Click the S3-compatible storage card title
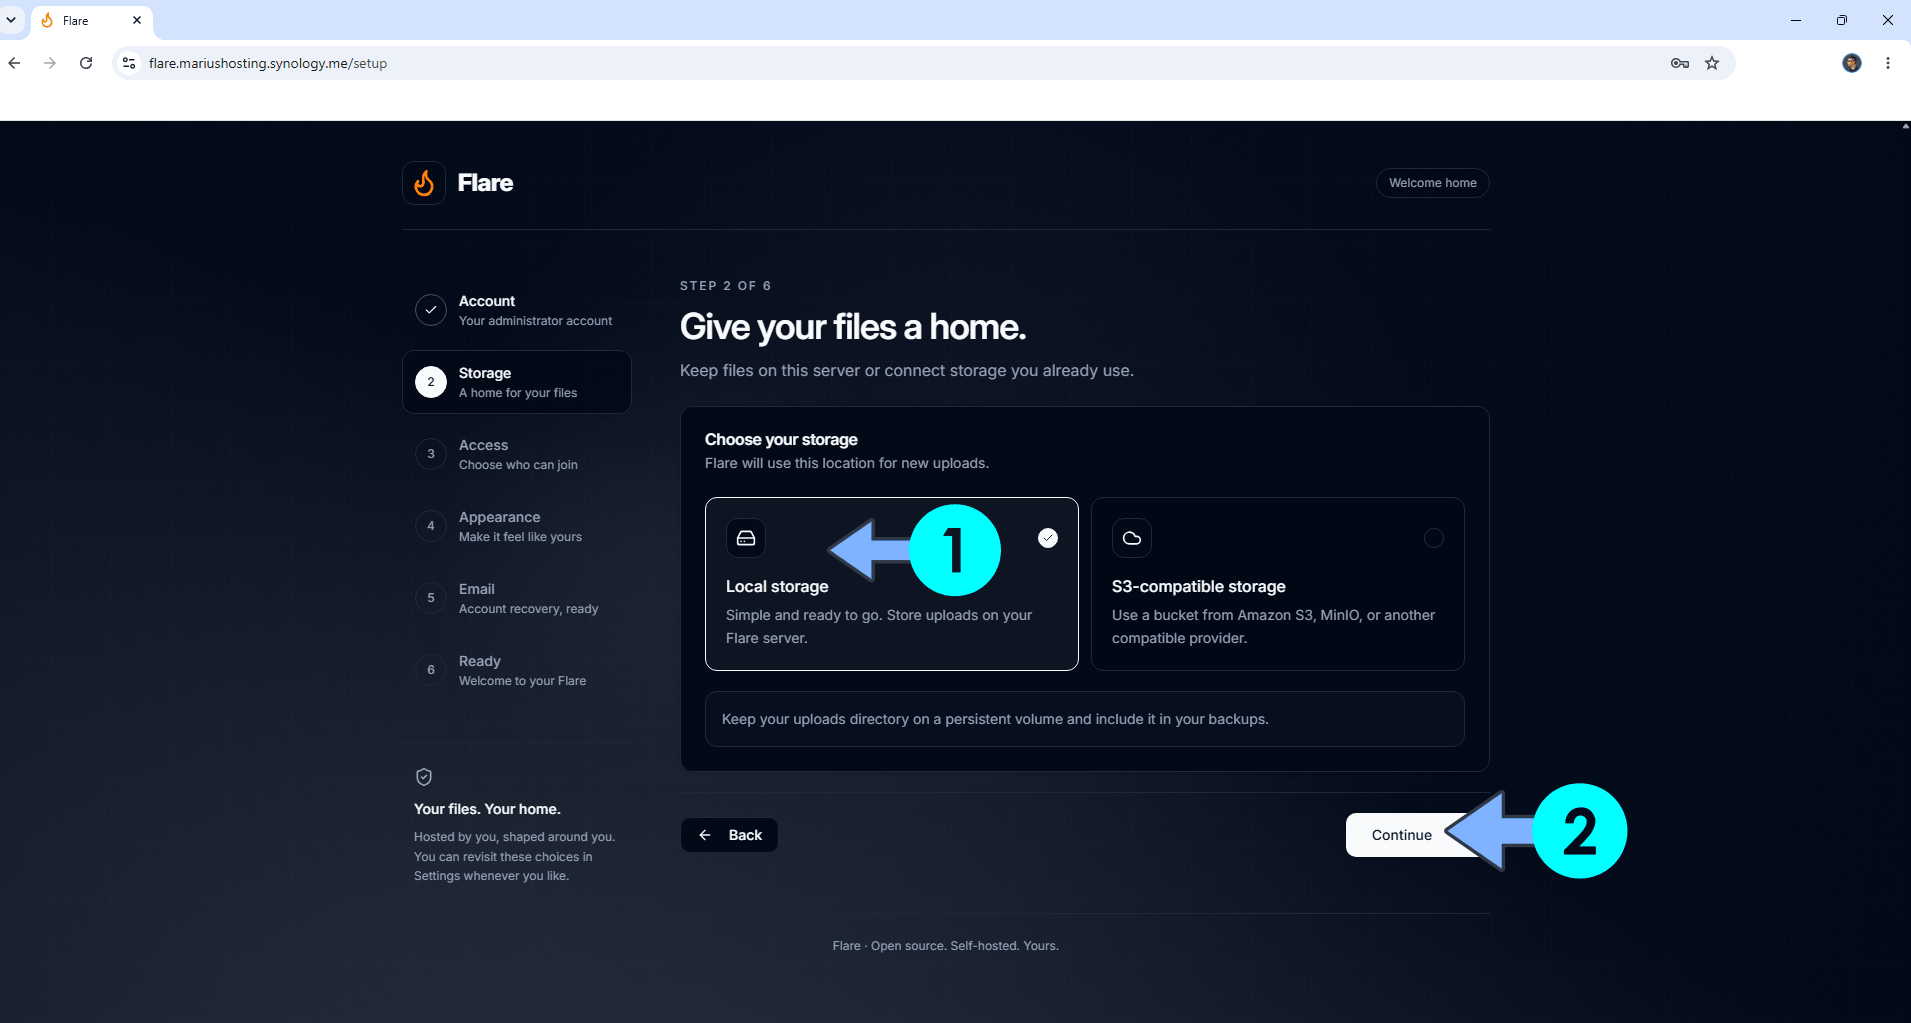 point(1199,587)
